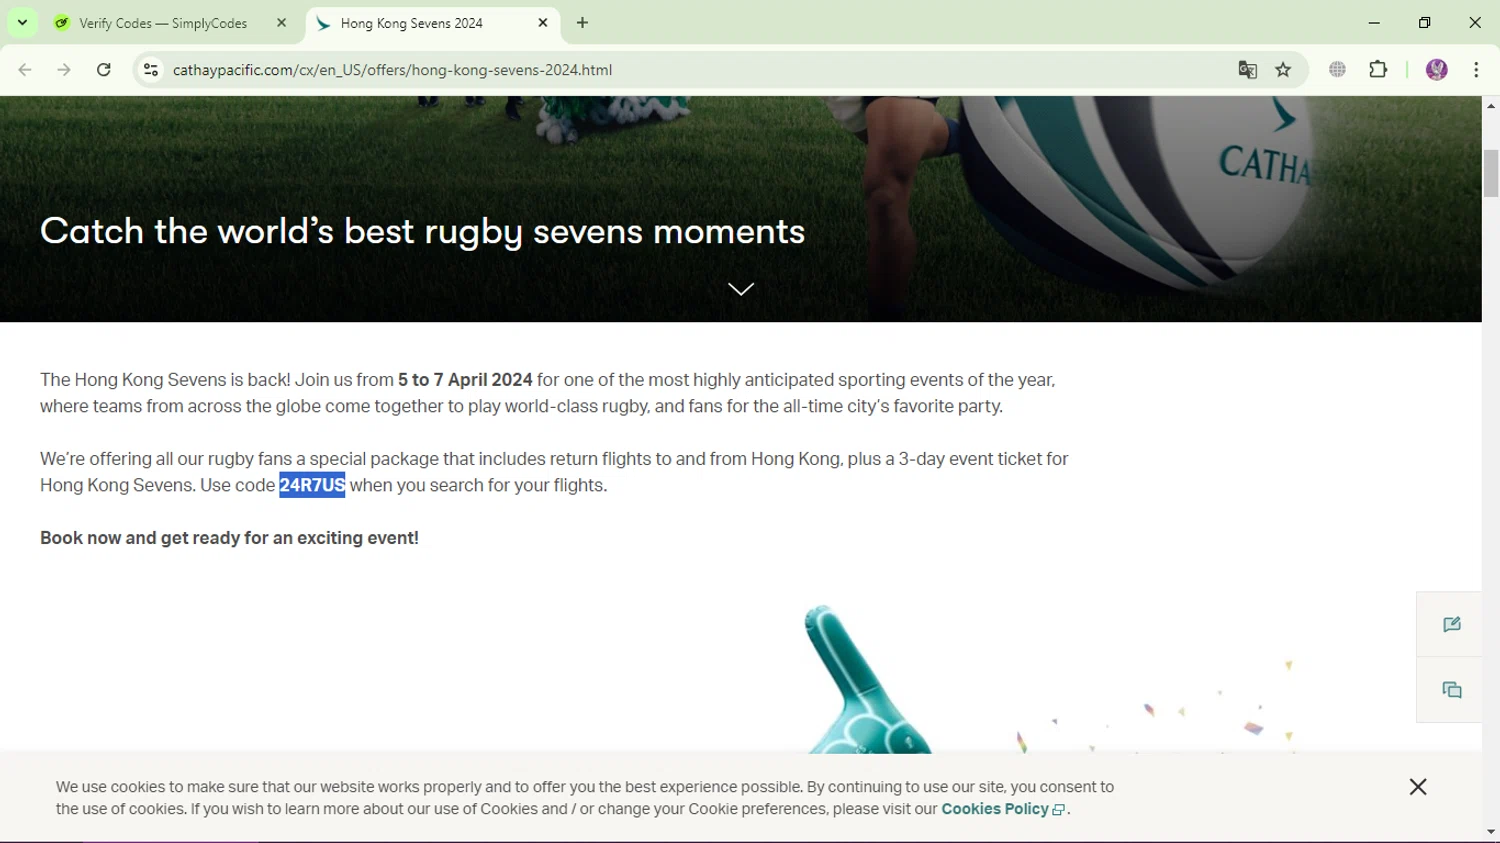1500x843 pixels.
Task: Click scrollbar up arrow
Action: tap(1491, 105)
